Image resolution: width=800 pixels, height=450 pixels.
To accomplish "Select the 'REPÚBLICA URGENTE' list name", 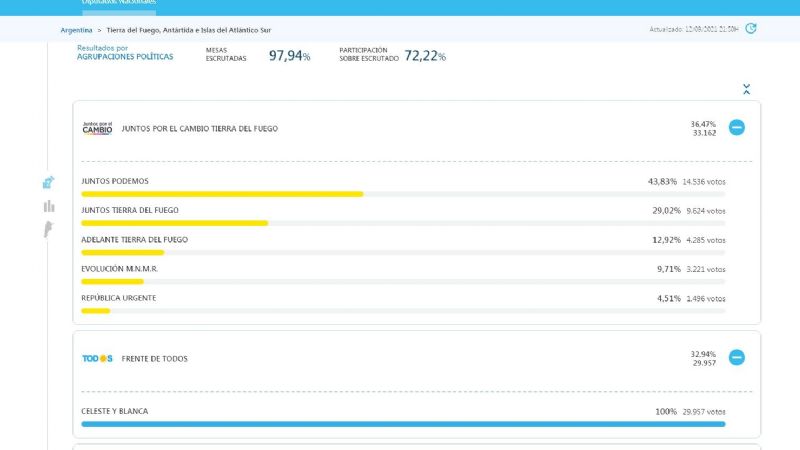I will coord(118,298).
